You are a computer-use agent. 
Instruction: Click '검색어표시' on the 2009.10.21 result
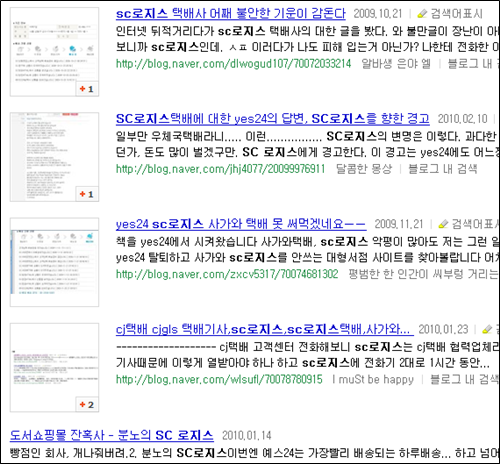click(x=456, y=14)
